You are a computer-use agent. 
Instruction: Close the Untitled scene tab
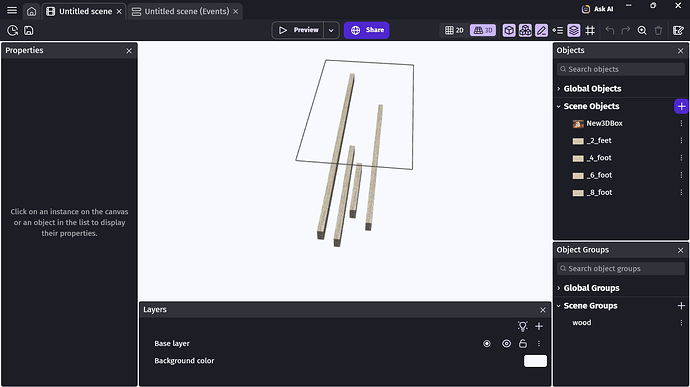click(x=119, y=11)
